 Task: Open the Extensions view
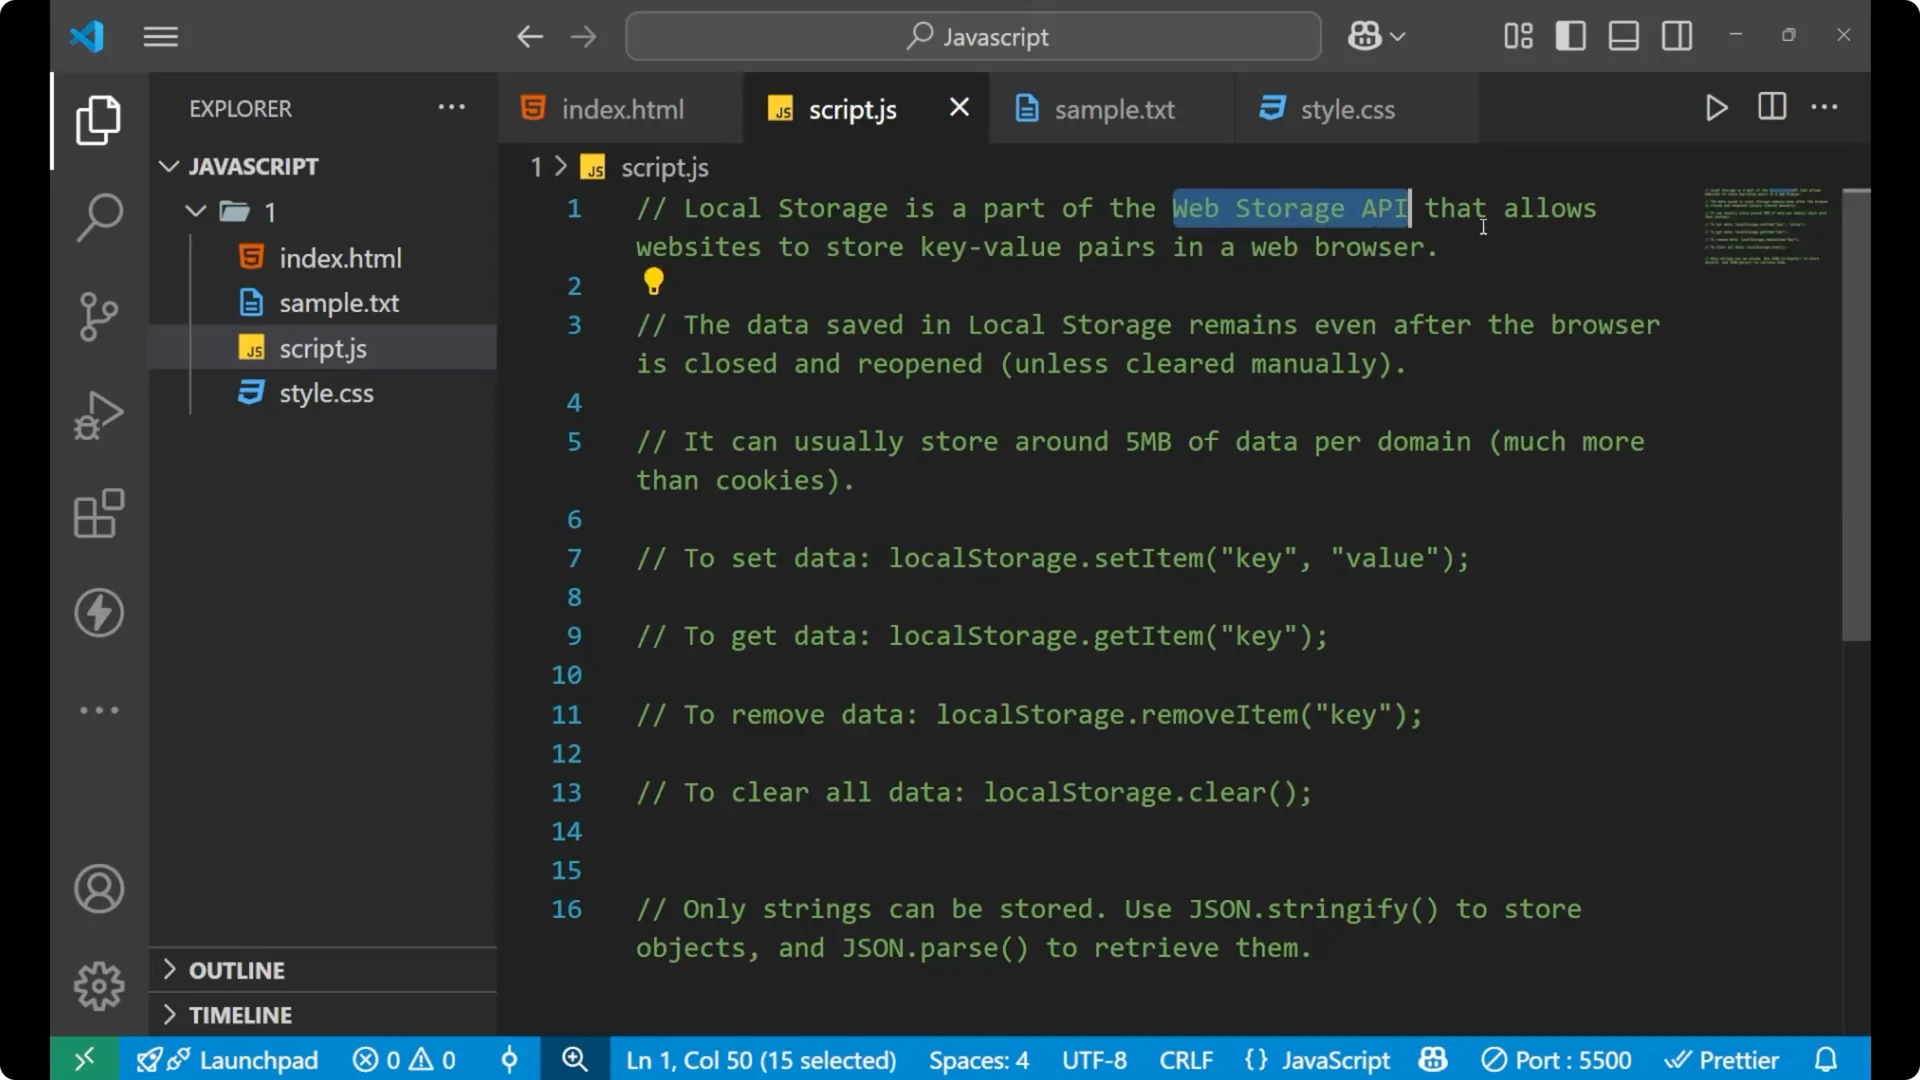pos(98,513)
